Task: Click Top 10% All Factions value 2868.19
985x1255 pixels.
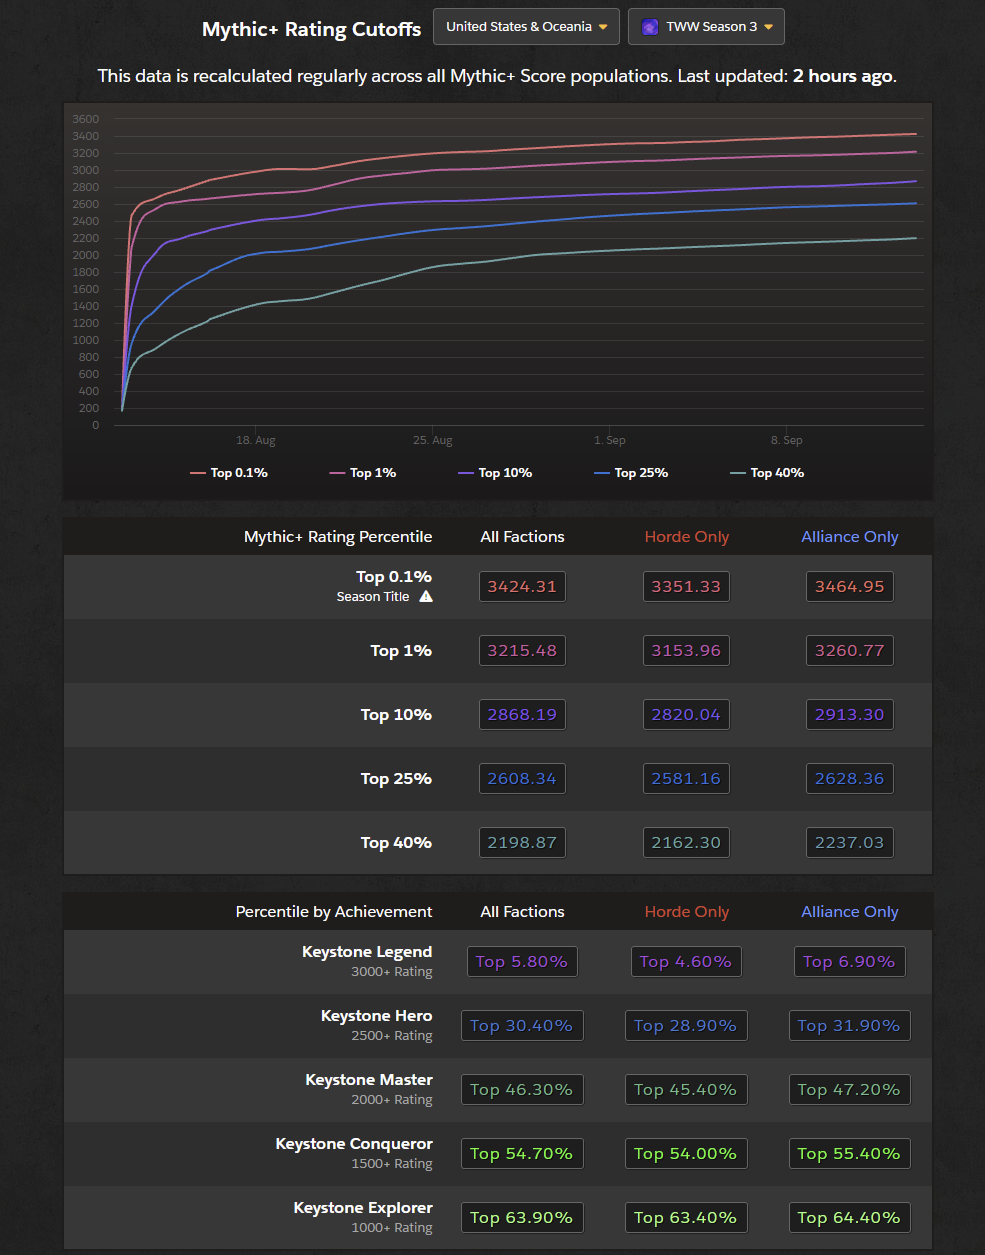Action: [x=522, y=715]
